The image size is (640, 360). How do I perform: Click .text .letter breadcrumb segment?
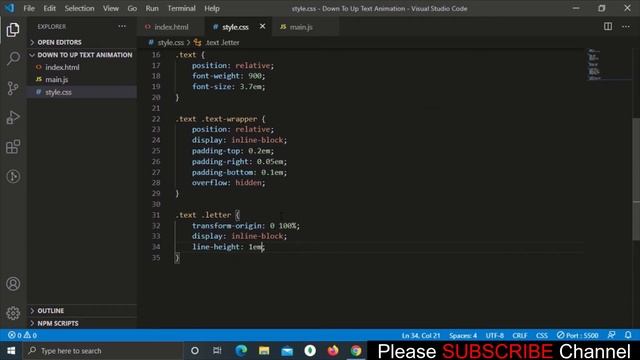(x=222, y=42)
